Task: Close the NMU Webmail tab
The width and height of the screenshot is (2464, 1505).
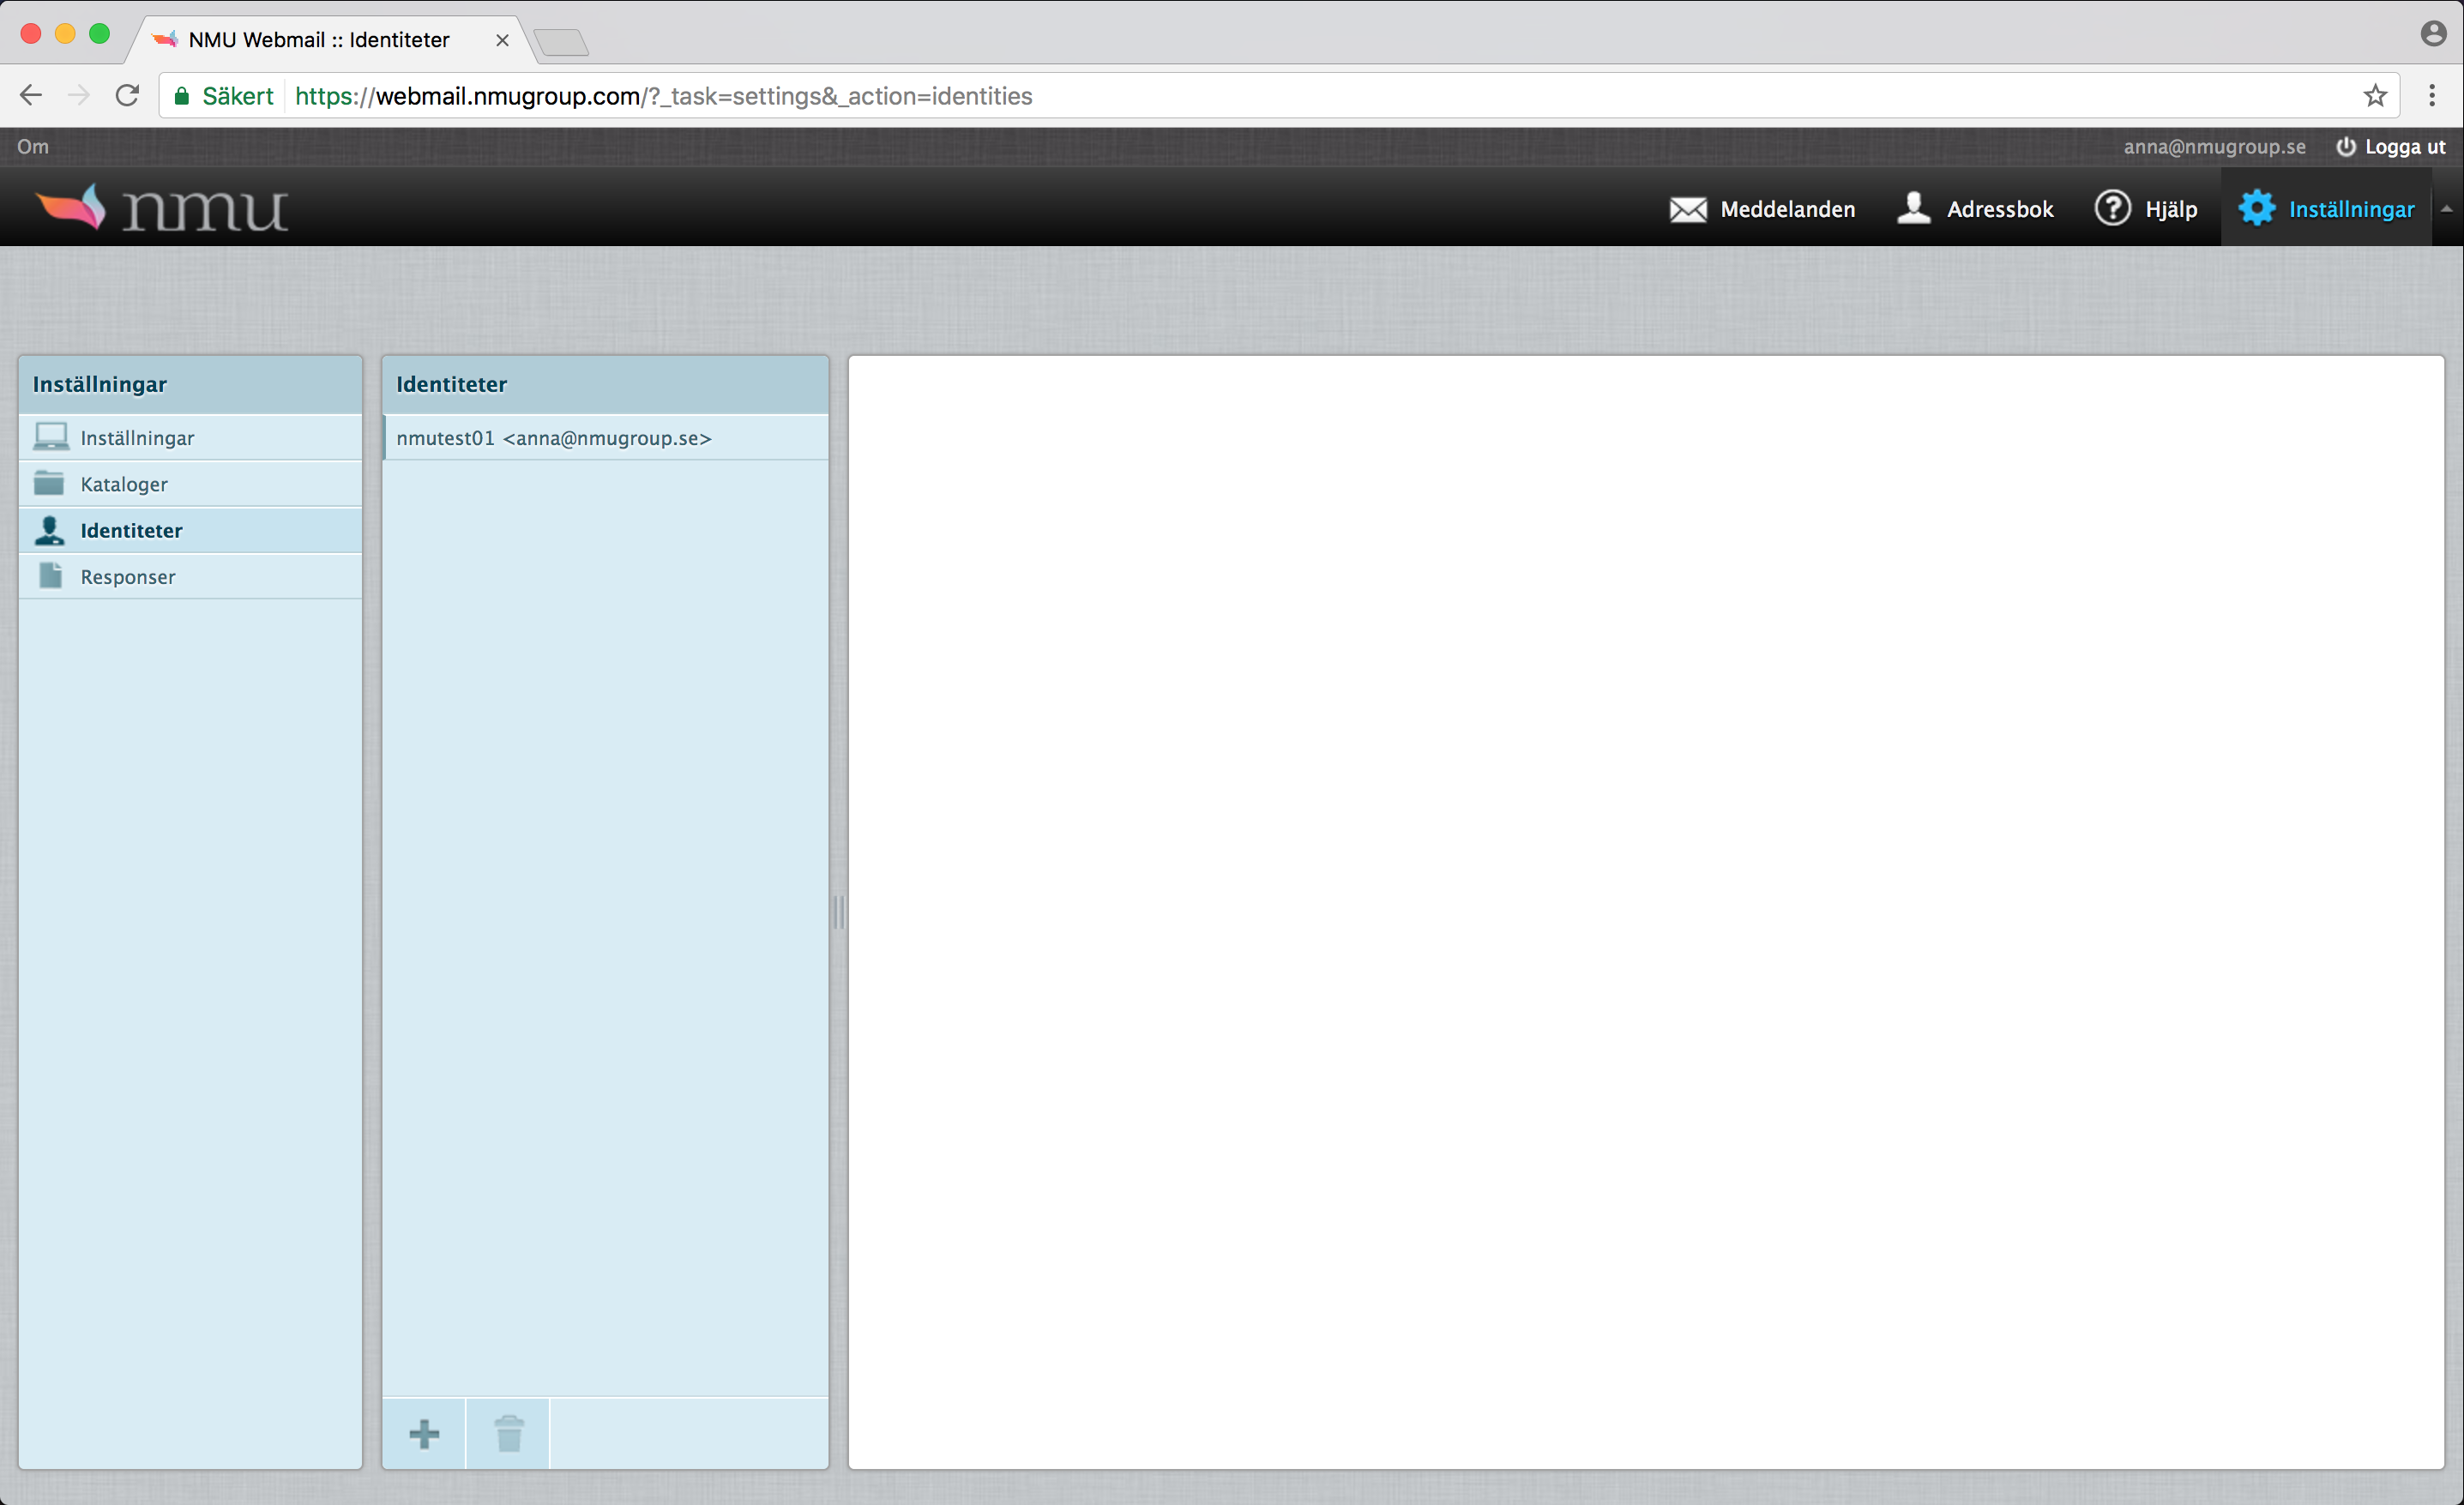Action: pos(502,40)
